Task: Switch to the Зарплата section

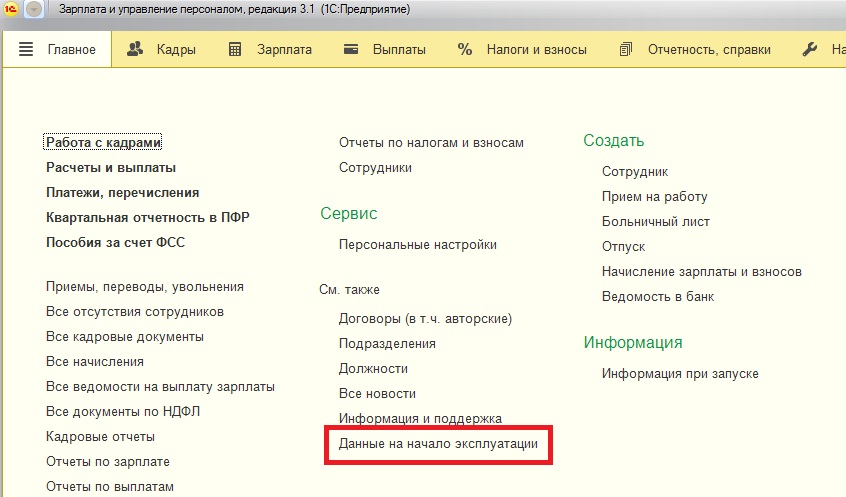Action: click(x=284, y=50)
